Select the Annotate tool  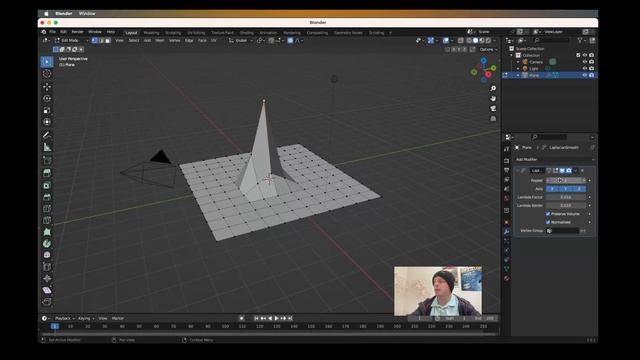tap(47, 135)
